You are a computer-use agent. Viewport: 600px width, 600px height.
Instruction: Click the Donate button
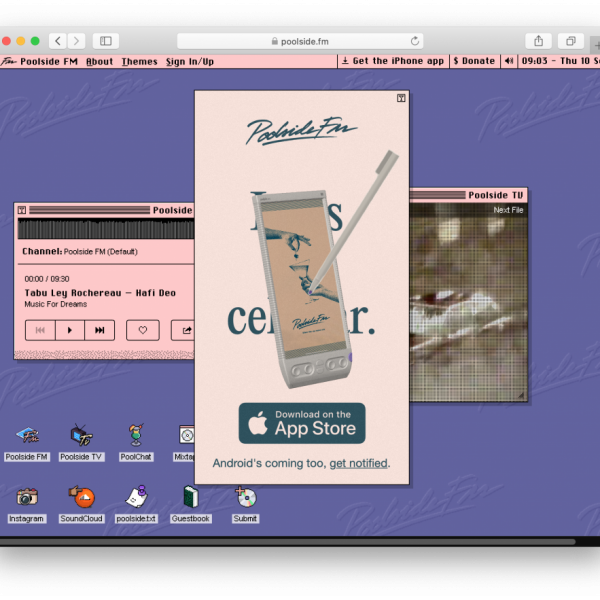474,61
